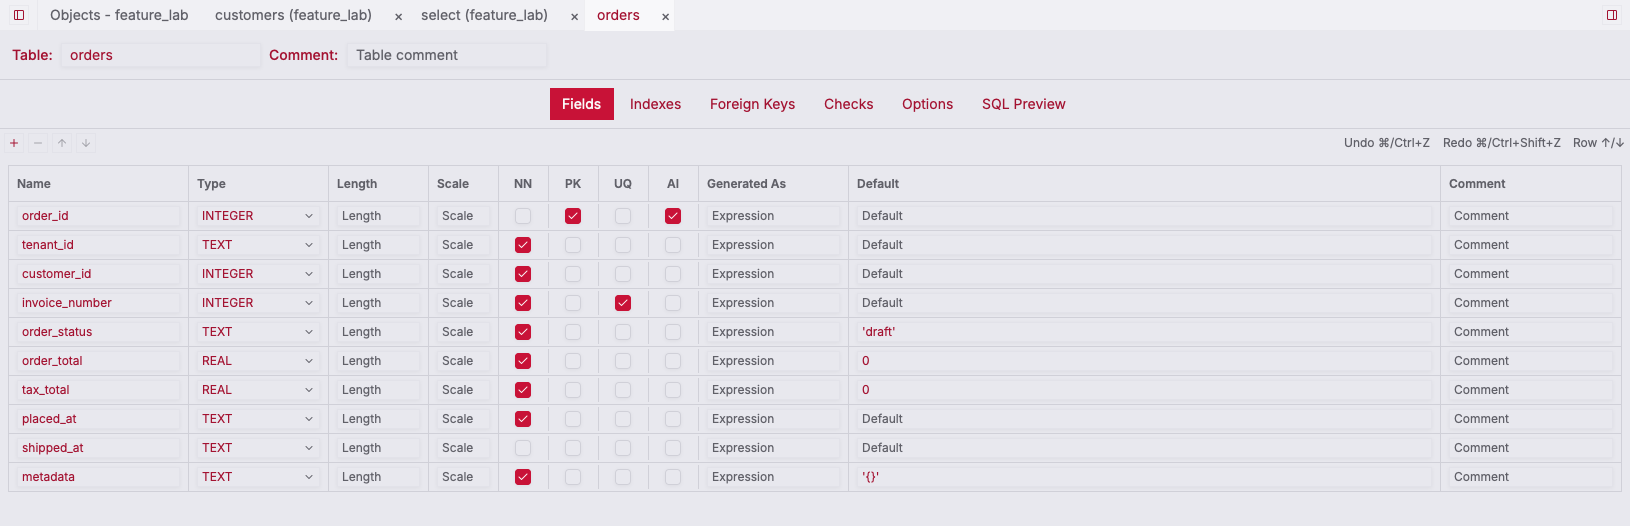1630x526 pixels.
Task: Edit the order_id name field
Action: [x=98, y=216]
